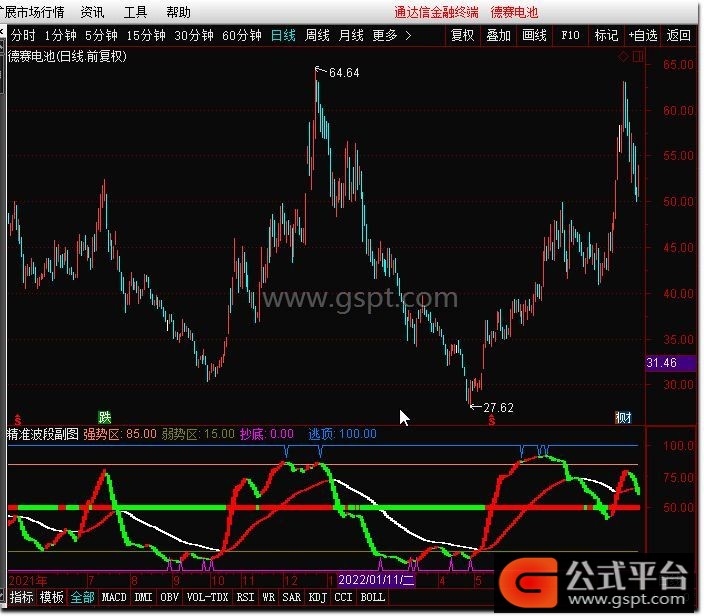Switch to the 分时 chart period
This screenshot has width=704, height=616.
[23, 35]
